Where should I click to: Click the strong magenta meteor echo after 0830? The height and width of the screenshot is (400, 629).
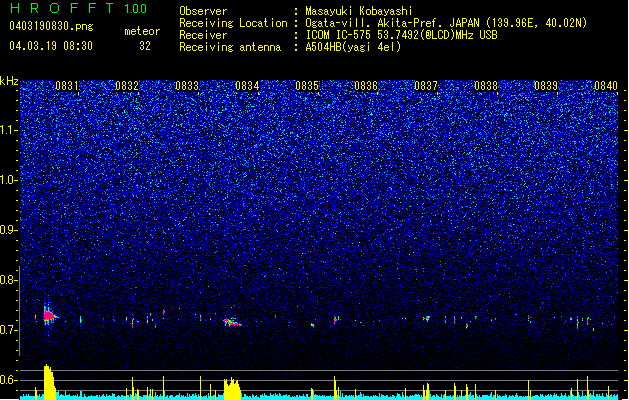click(49, 316)
